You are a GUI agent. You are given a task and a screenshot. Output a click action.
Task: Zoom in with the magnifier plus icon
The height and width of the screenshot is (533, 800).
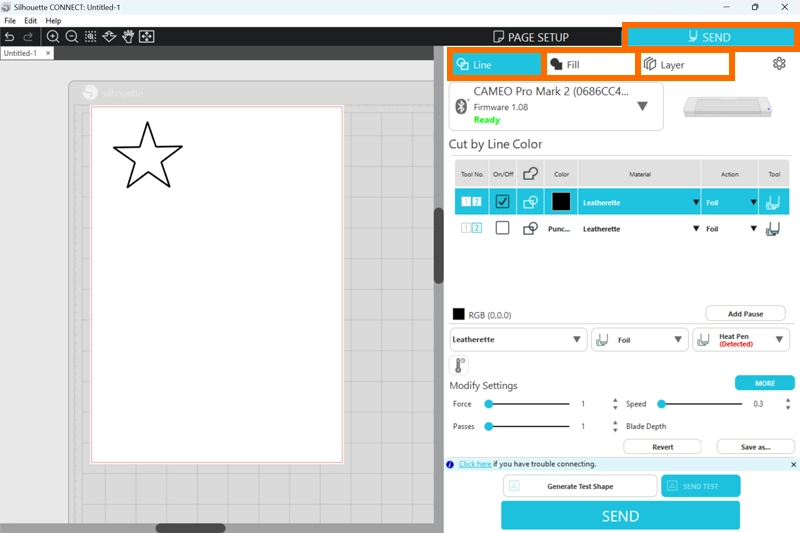(x=53, y=37)
